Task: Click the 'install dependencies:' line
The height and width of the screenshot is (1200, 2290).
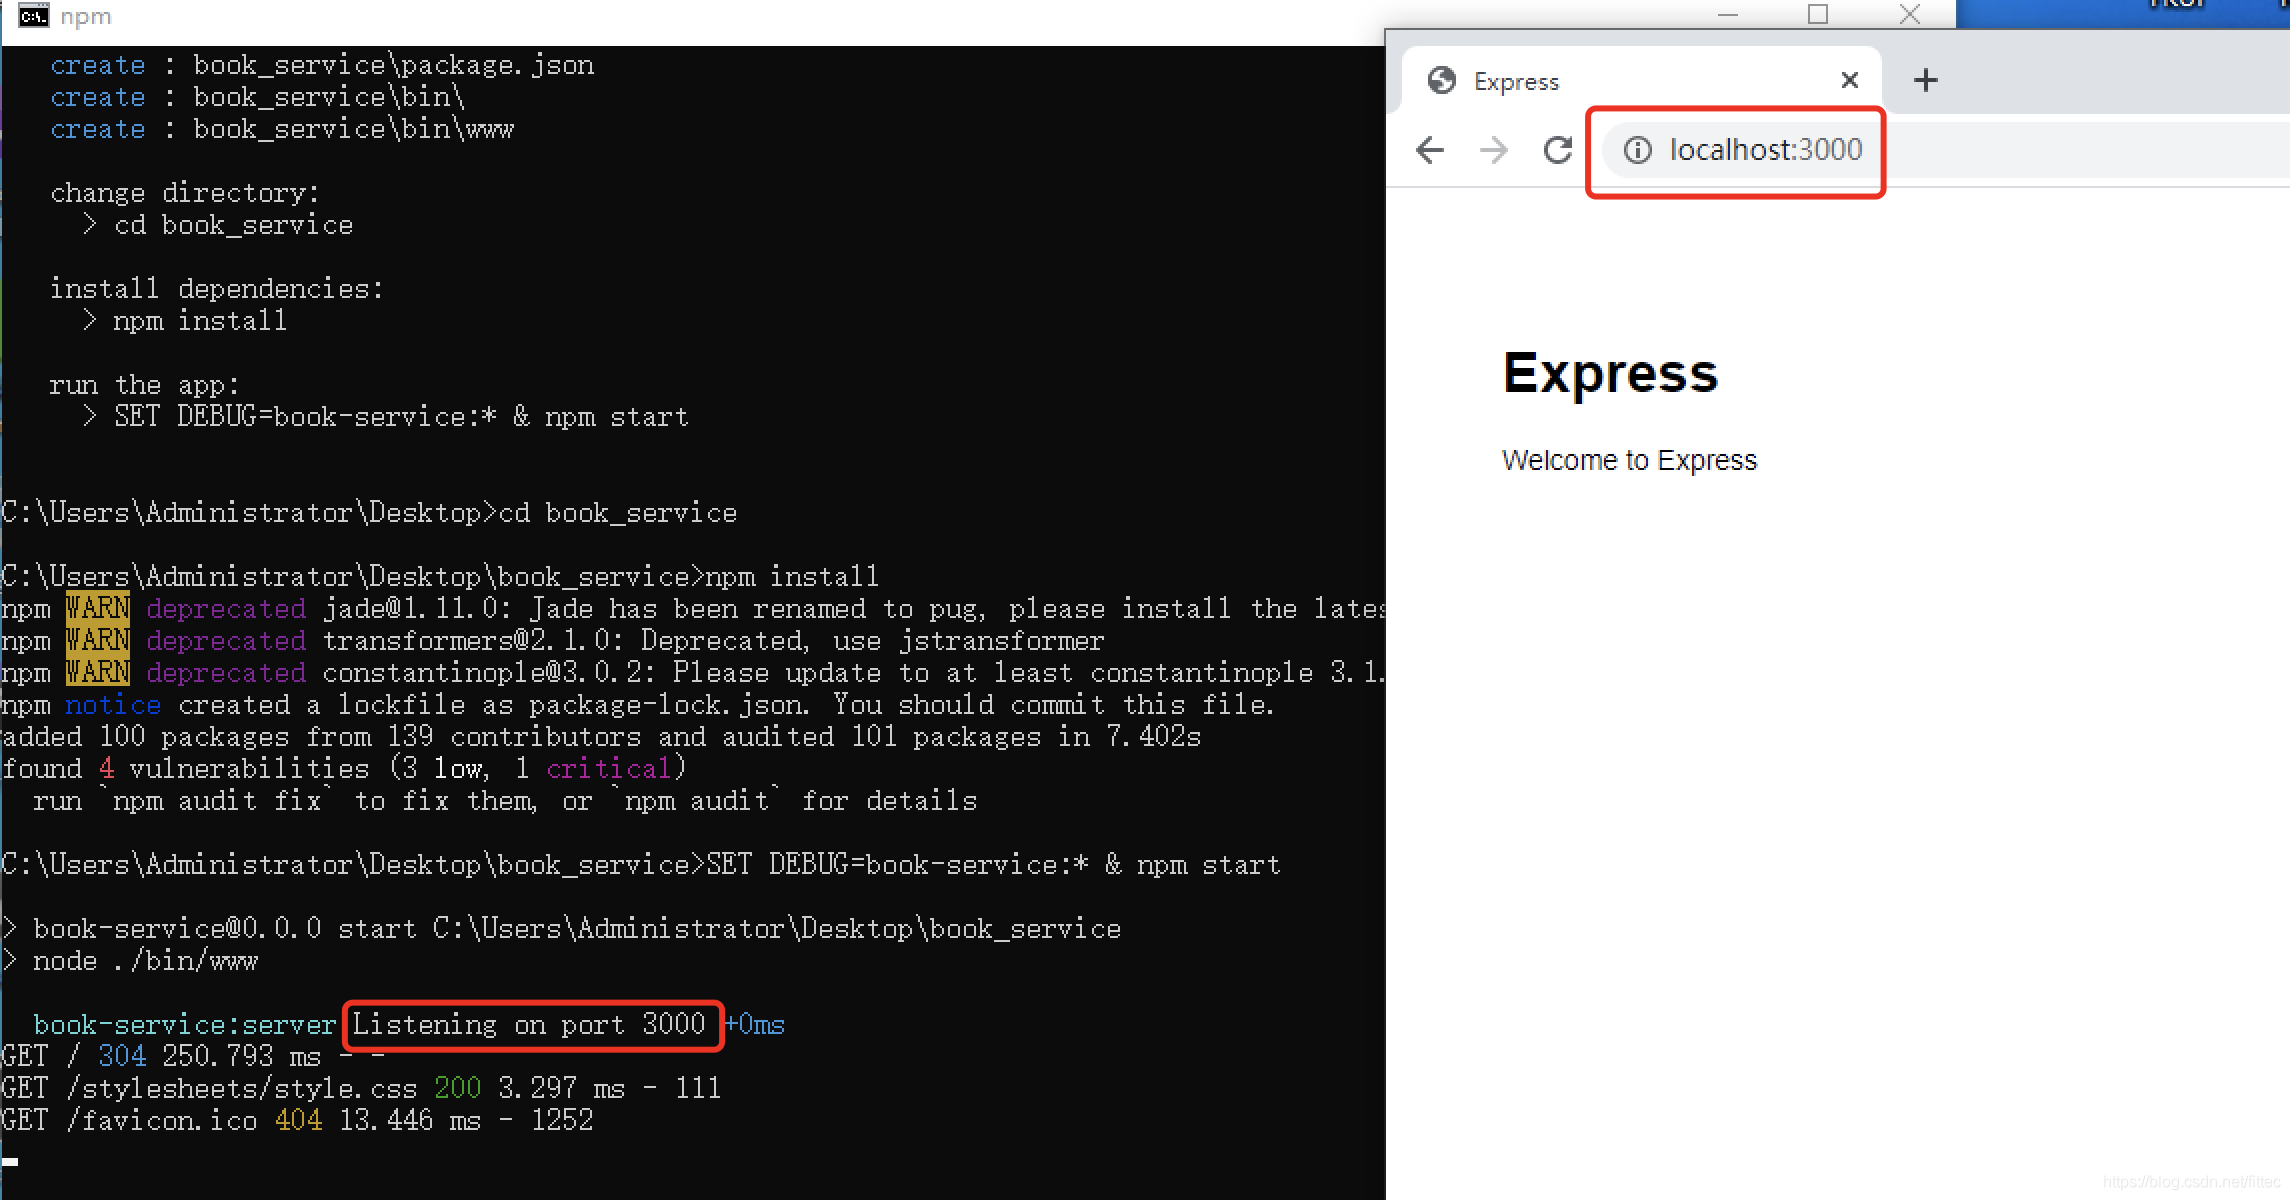Action: coord(216,289)
